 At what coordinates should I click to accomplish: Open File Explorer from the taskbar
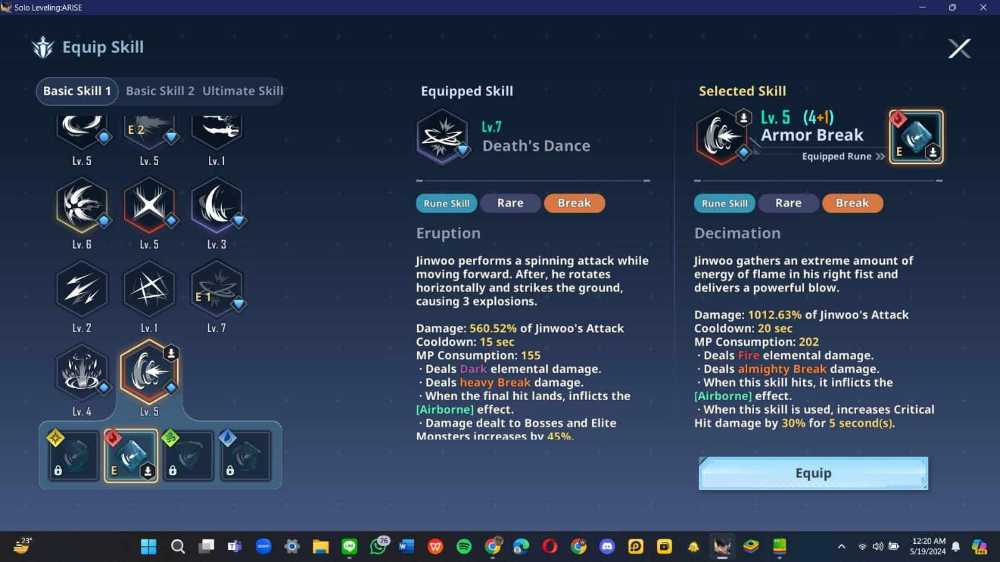(321, 547)
